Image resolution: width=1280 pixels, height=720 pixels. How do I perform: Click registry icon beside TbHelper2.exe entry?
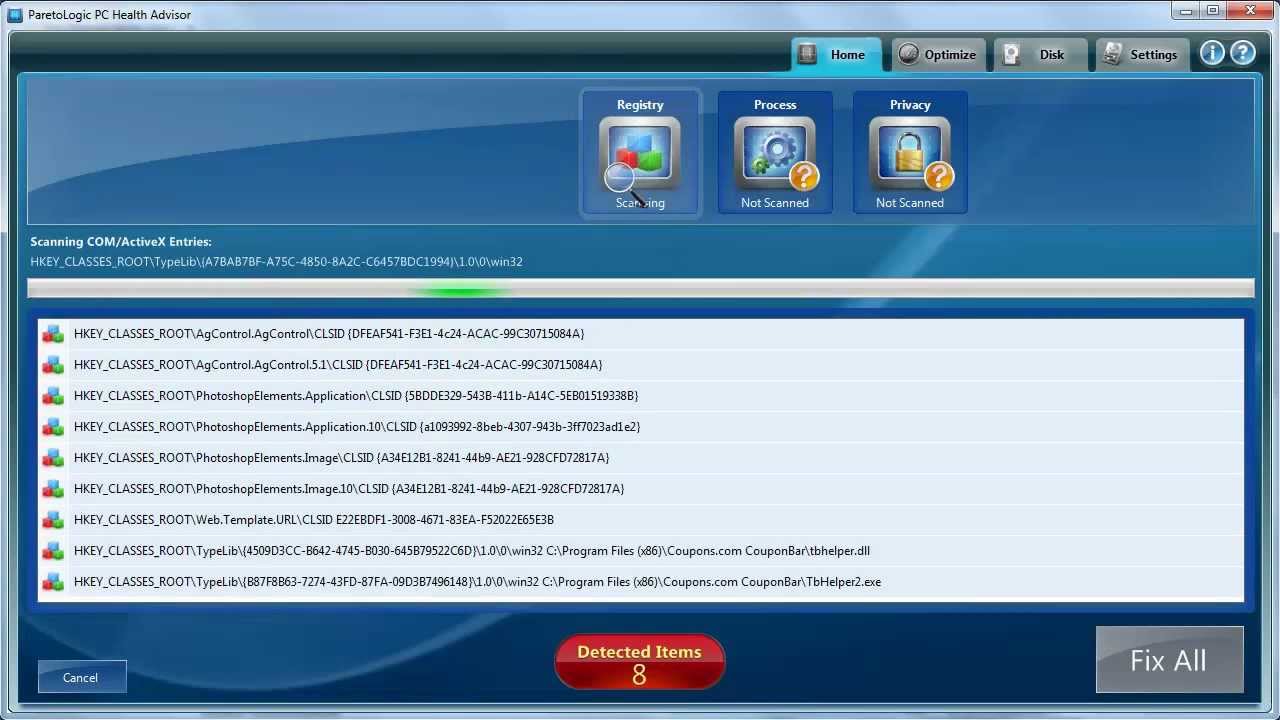coord(53,582)
